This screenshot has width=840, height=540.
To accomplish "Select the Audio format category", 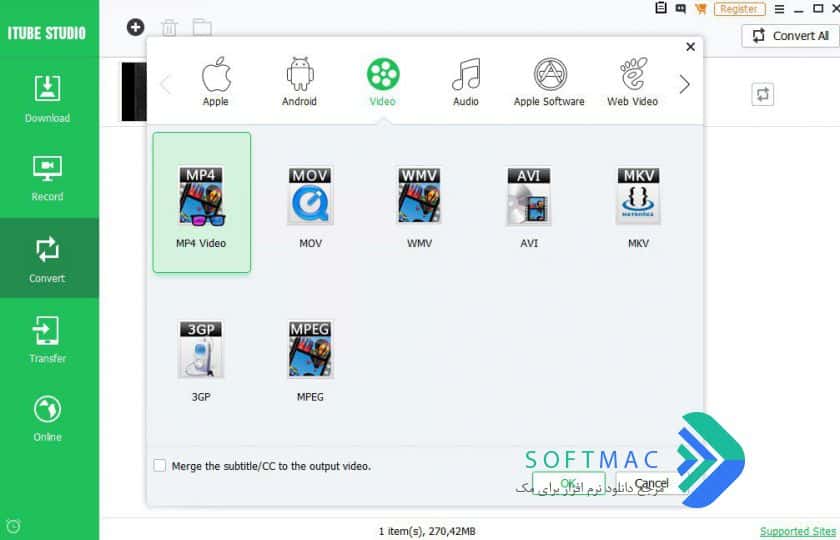I will 466,82.
